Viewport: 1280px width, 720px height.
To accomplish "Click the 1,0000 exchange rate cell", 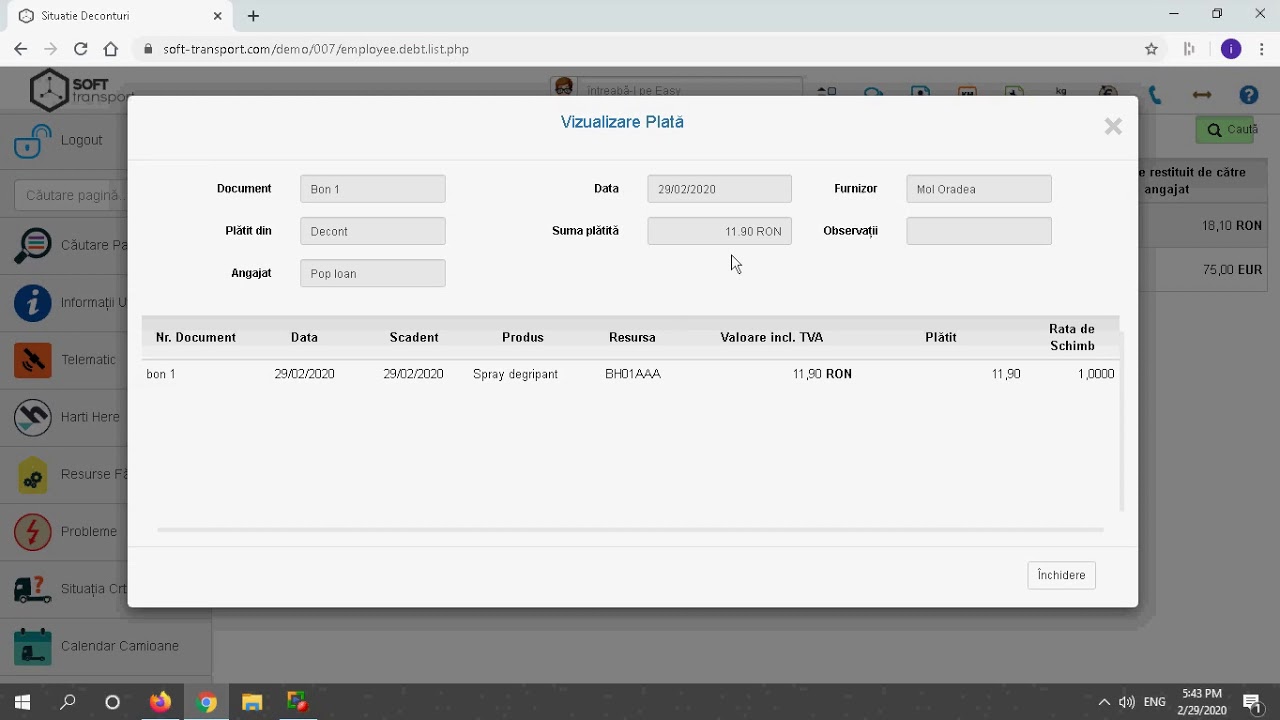I will point(1096,374).
